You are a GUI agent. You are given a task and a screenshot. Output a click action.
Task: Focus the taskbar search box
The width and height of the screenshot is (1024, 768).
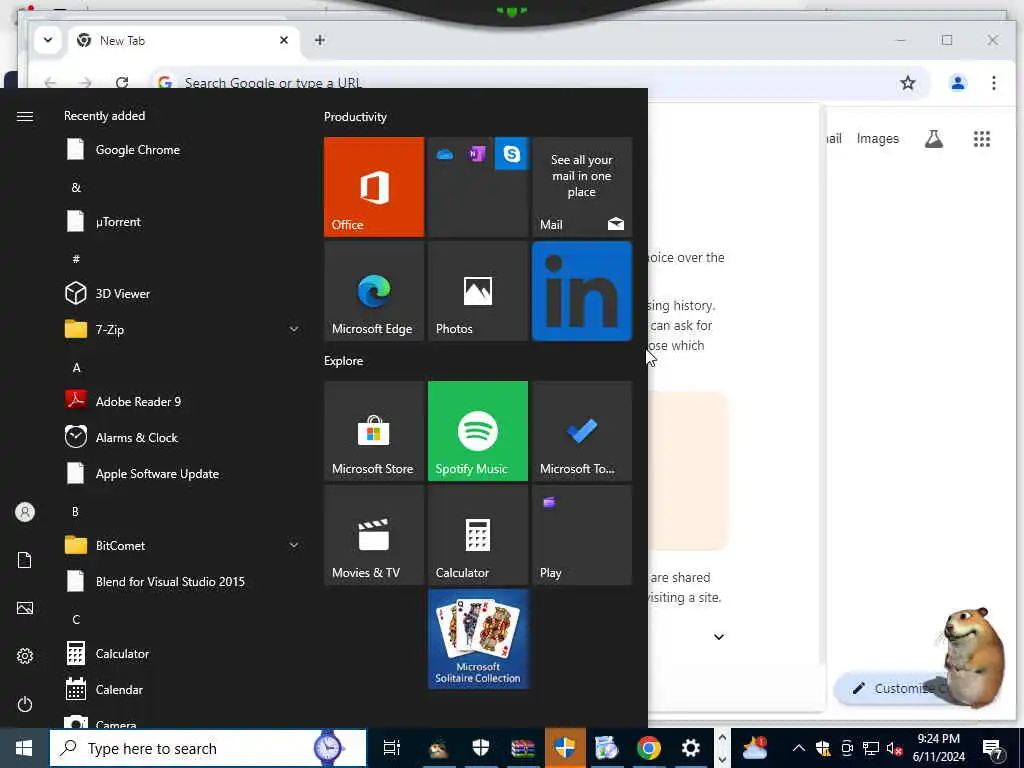208,748
